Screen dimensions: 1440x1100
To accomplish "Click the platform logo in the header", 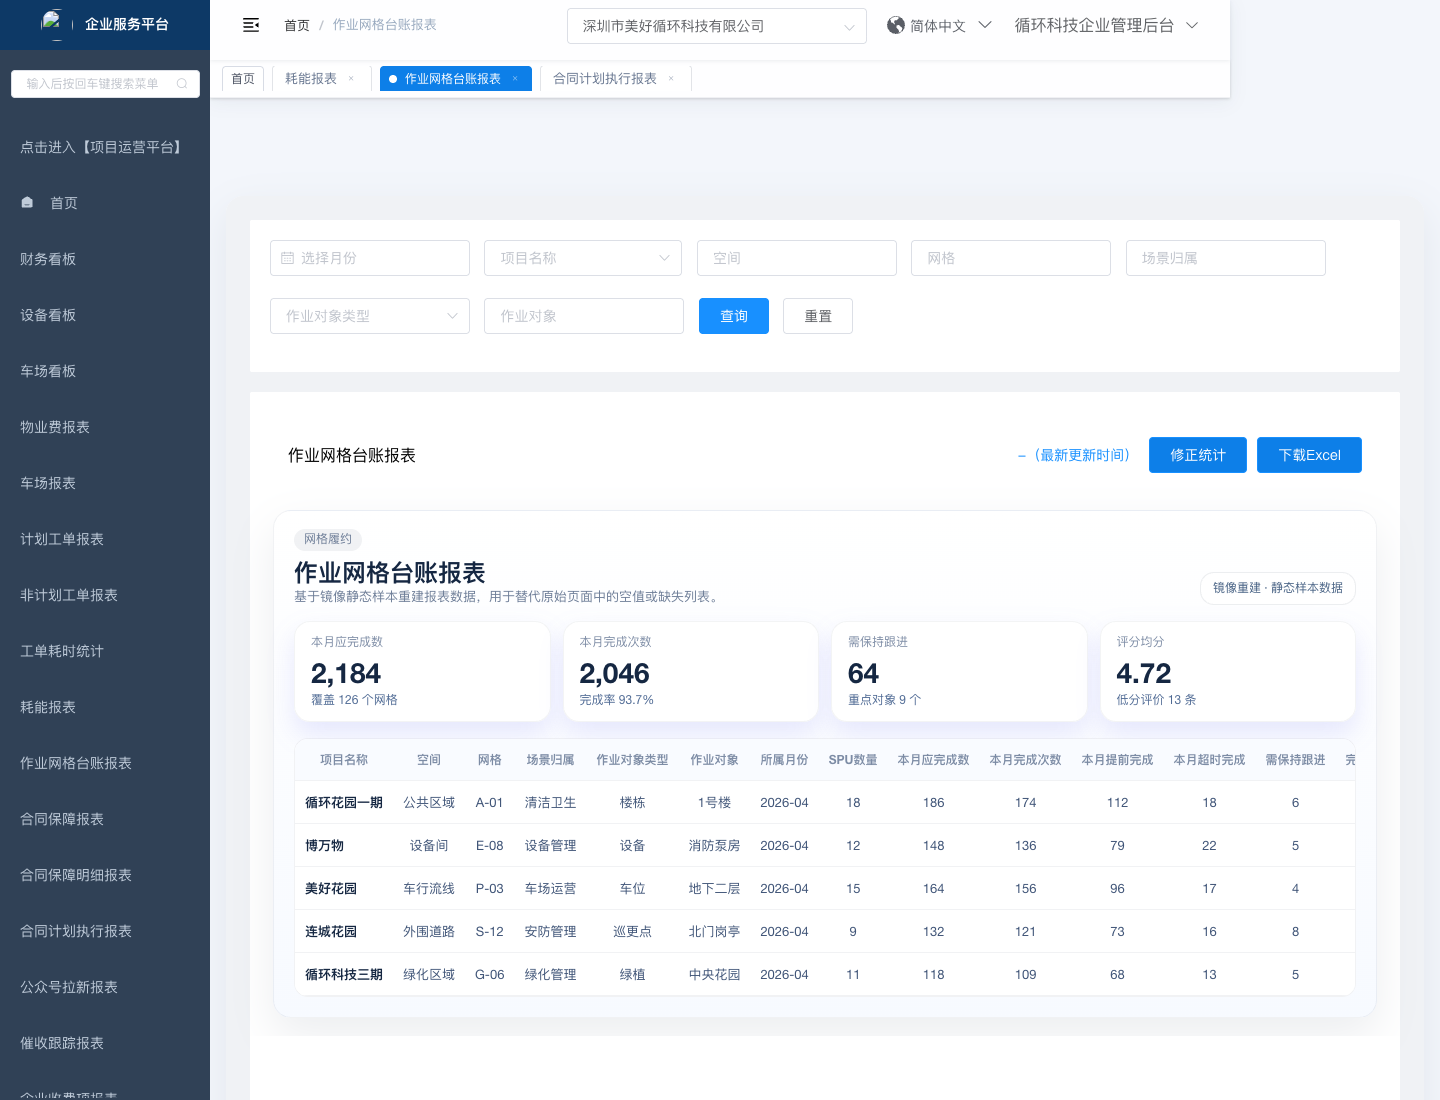I will 54,24.
